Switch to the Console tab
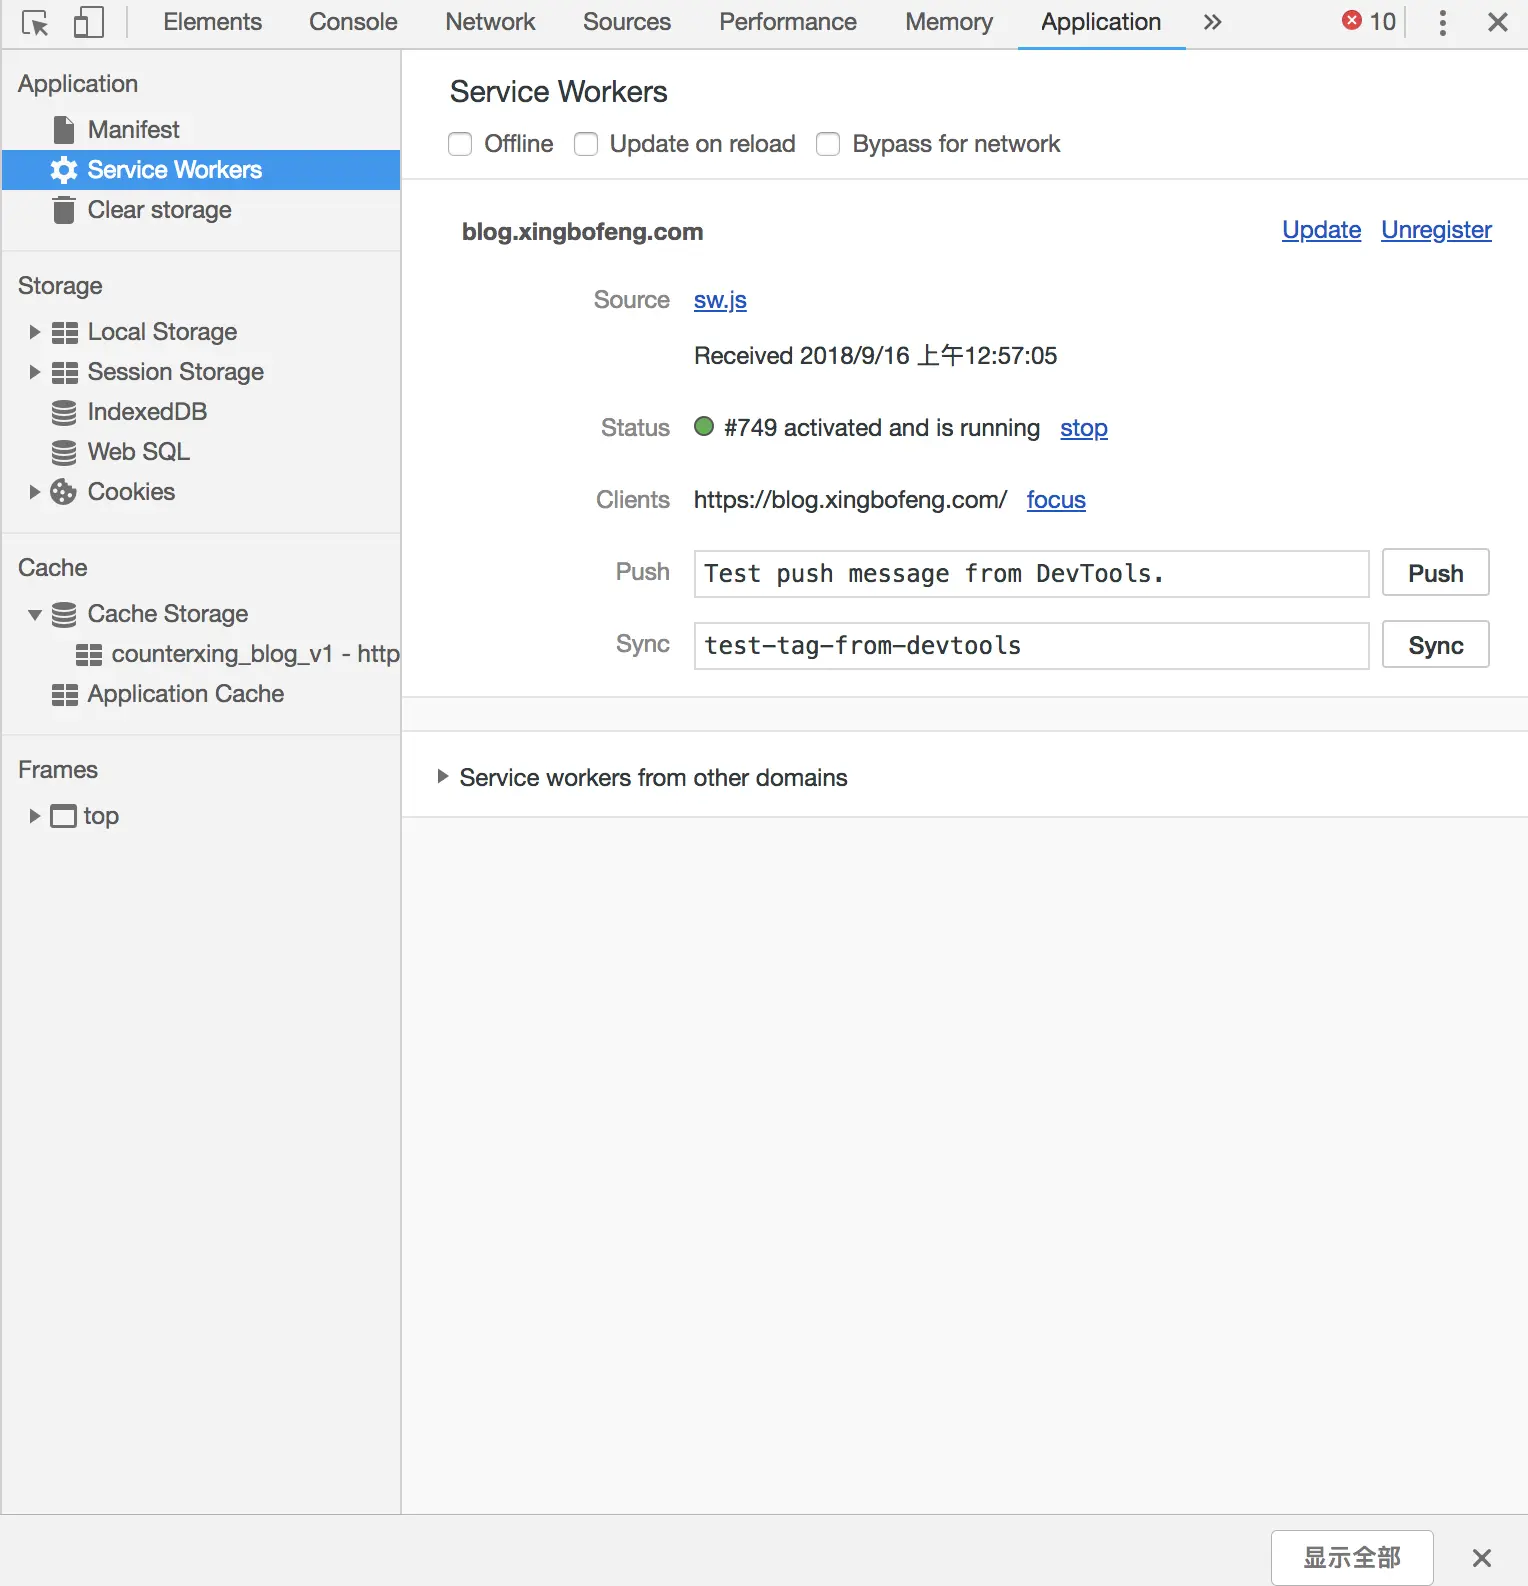This screenshot has height=1586, width=1528. point(353,22)
